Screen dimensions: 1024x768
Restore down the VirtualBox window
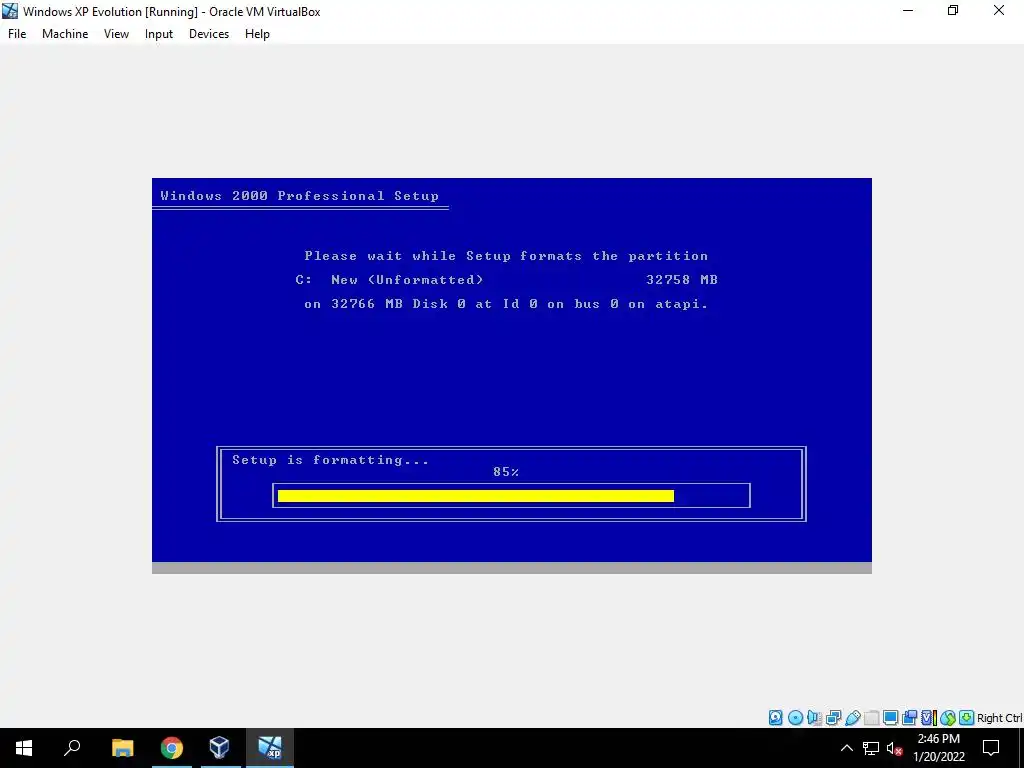(953, 11)
